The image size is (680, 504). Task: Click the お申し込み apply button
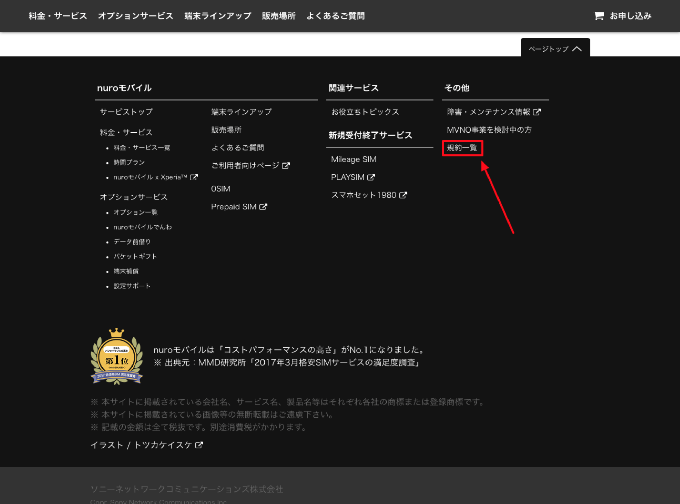tap(623, 16)
